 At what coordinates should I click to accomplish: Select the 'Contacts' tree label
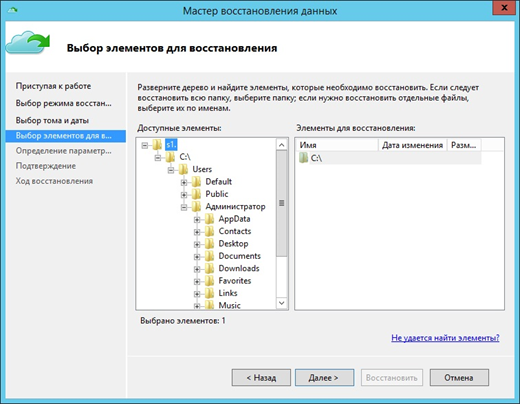(x=235, y=231)
